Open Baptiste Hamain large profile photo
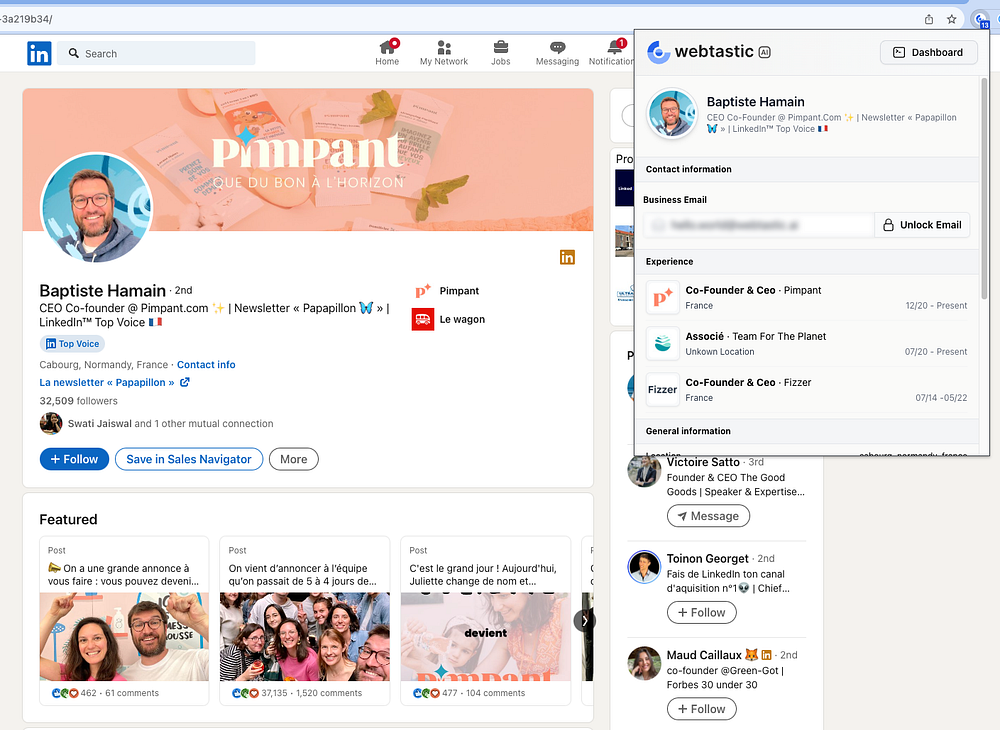Viewport: 1000px width, 730px height. [96, 207]
